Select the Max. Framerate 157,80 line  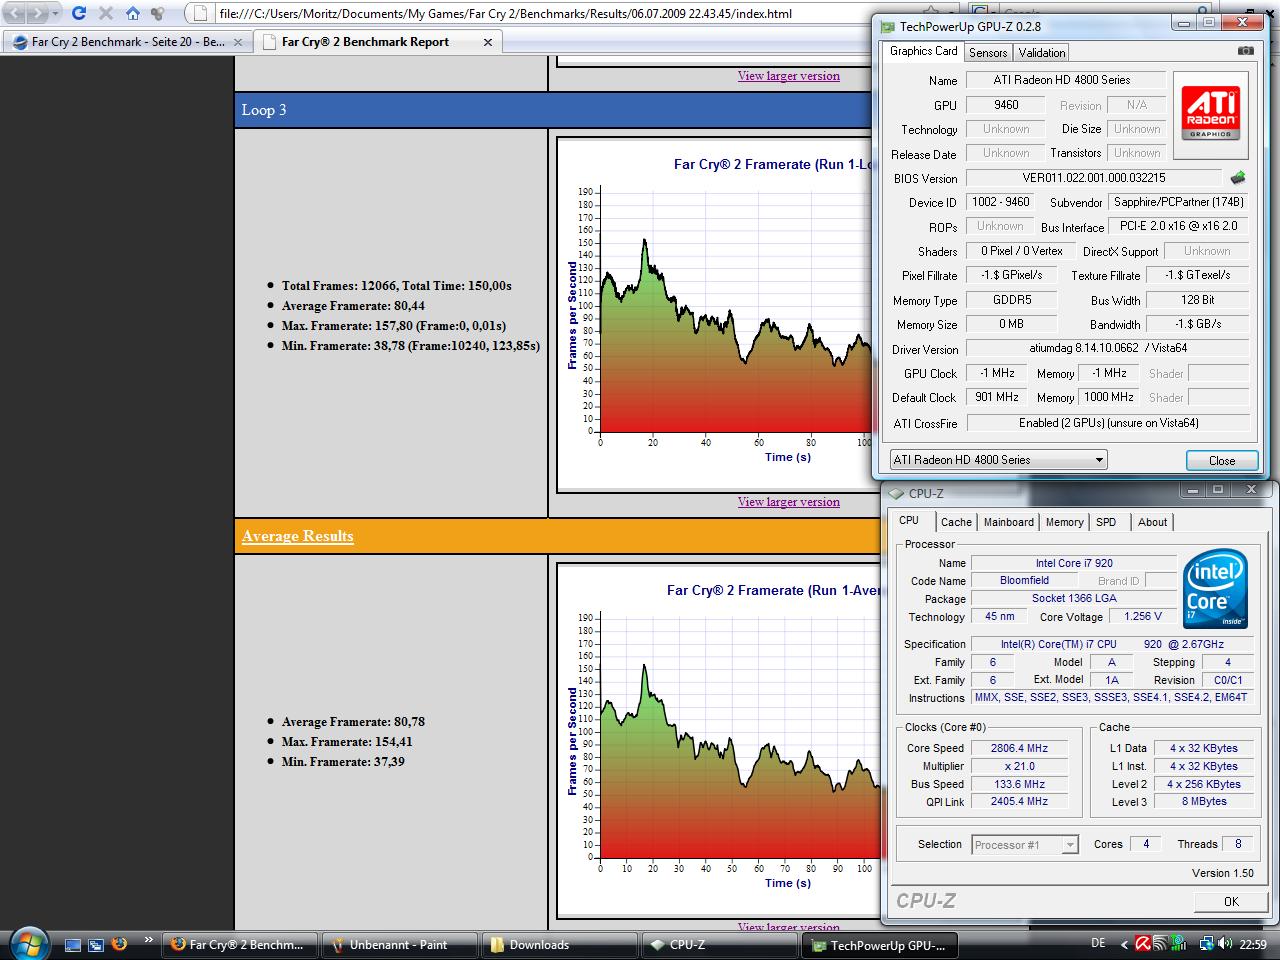tap(393, 326)
